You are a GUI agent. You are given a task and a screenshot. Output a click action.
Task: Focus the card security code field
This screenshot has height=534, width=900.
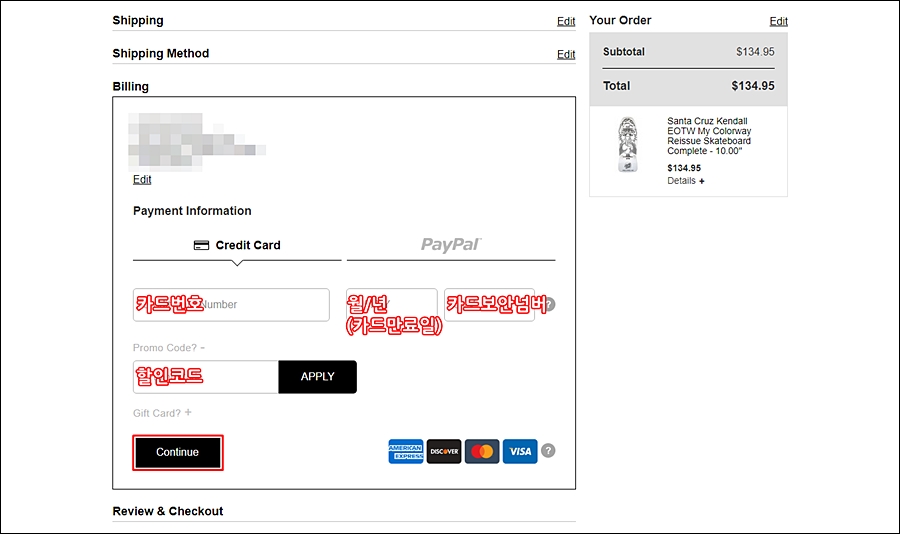tap(490, 305)
